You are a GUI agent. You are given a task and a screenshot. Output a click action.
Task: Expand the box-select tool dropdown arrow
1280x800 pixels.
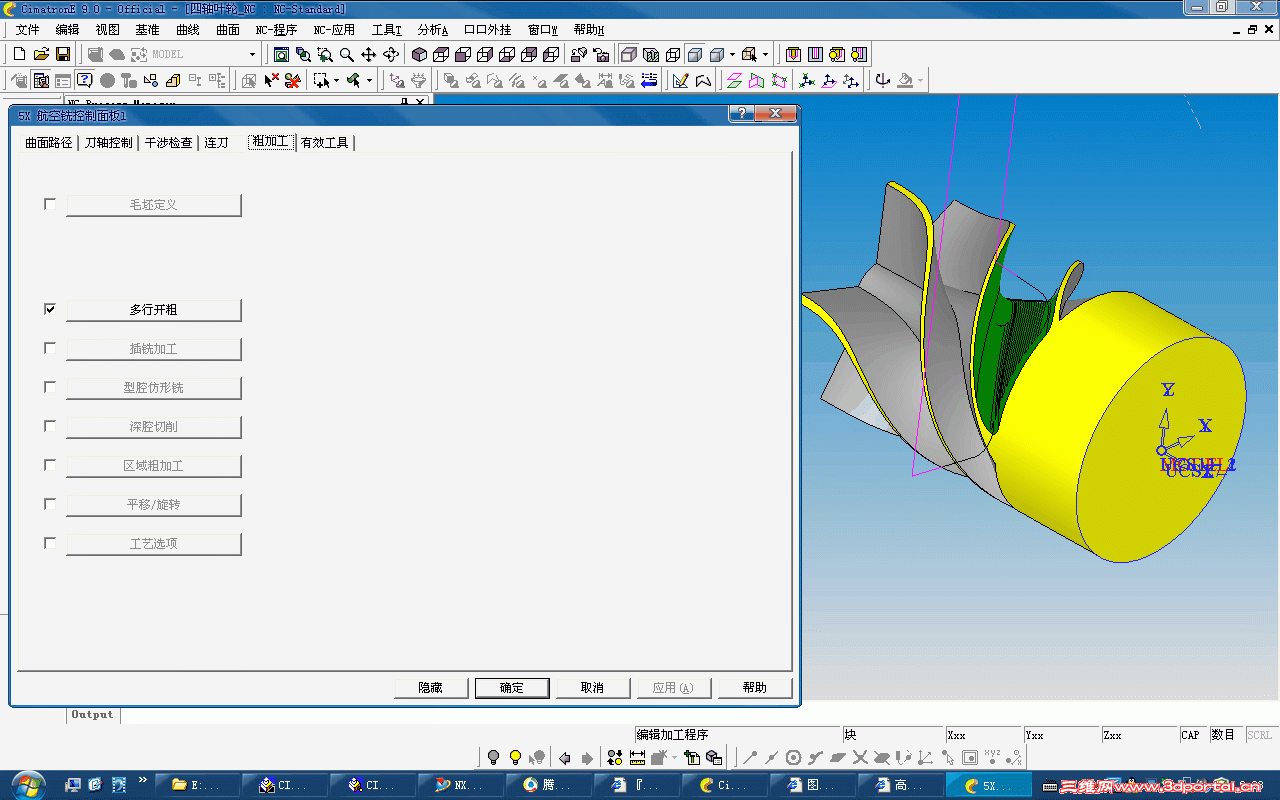pos(336,80)
